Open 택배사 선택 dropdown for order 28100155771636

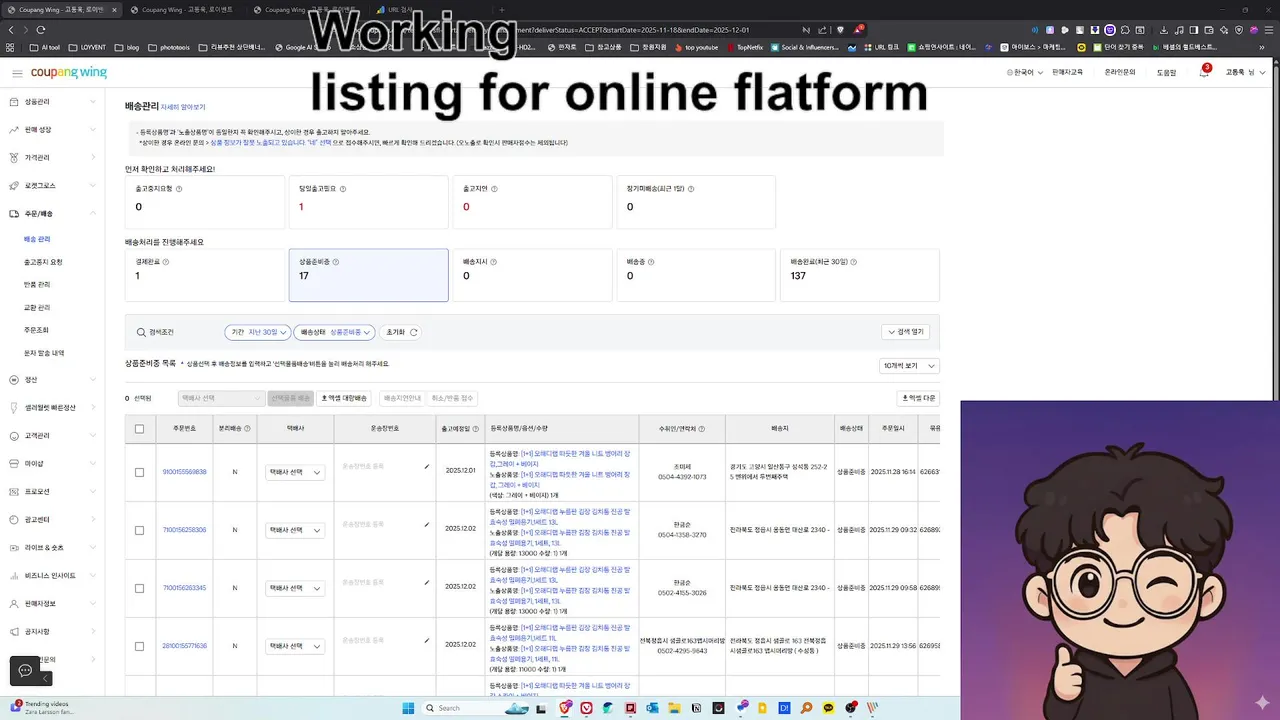pos(295,646)
